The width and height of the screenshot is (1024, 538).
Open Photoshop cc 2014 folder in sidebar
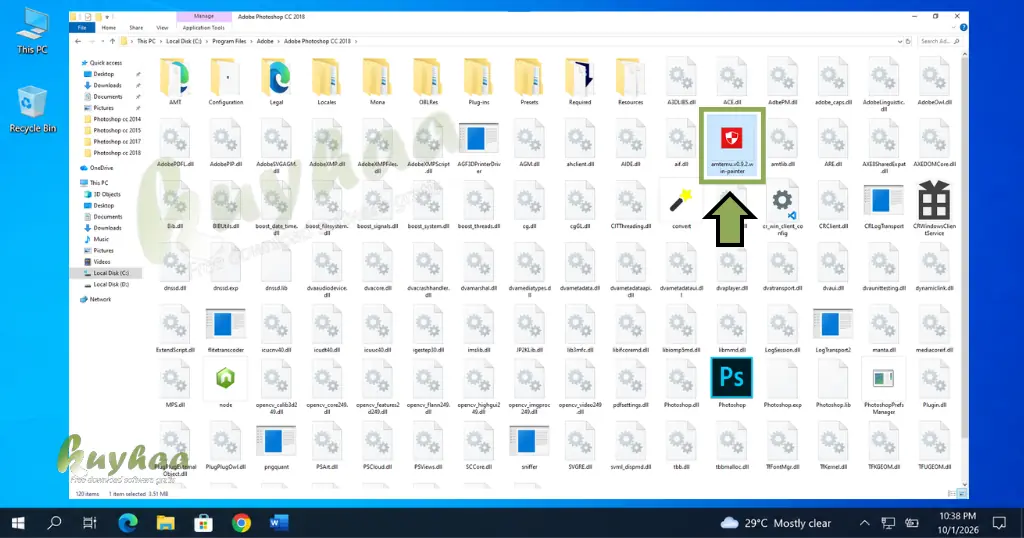point(112,119)
